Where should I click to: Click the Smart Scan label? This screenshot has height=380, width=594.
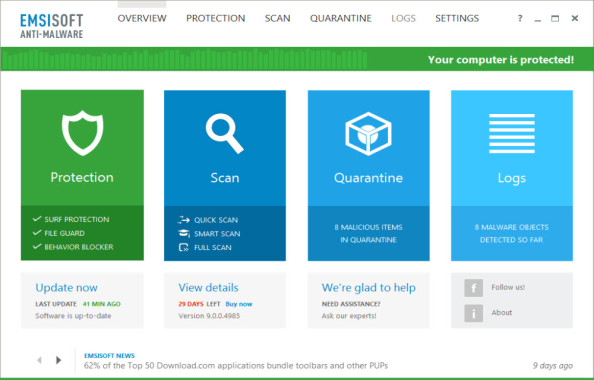coord(217,234)
